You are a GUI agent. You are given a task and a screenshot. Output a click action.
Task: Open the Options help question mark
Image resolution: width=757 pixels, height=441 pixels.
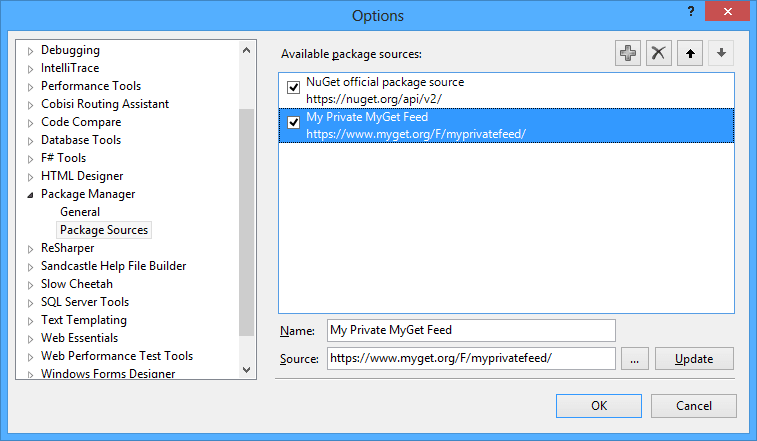690,11
